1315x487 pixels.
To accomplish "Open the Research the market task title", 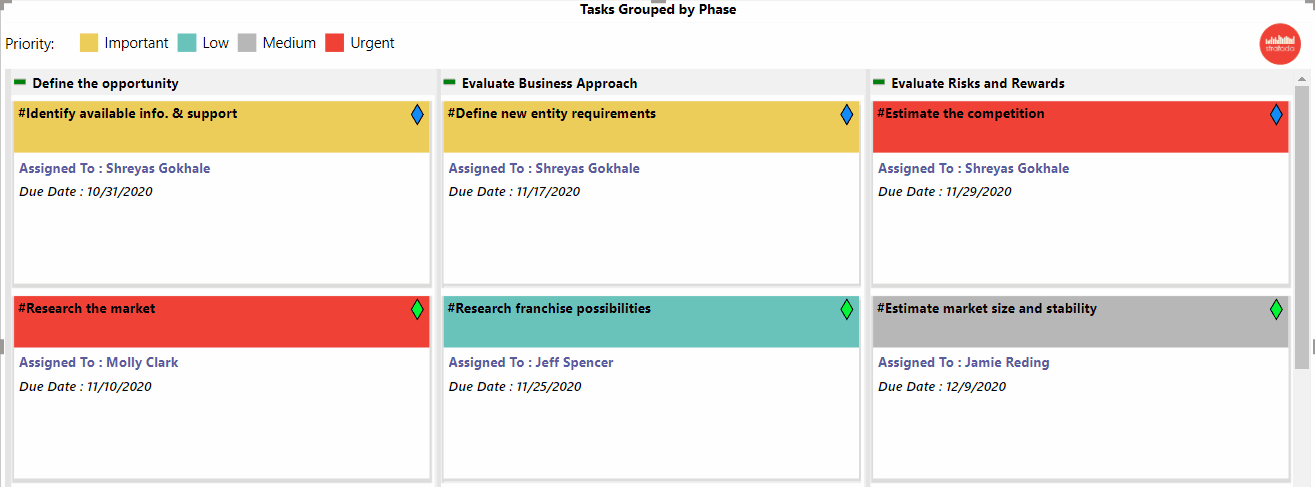I will pos(87,309).
